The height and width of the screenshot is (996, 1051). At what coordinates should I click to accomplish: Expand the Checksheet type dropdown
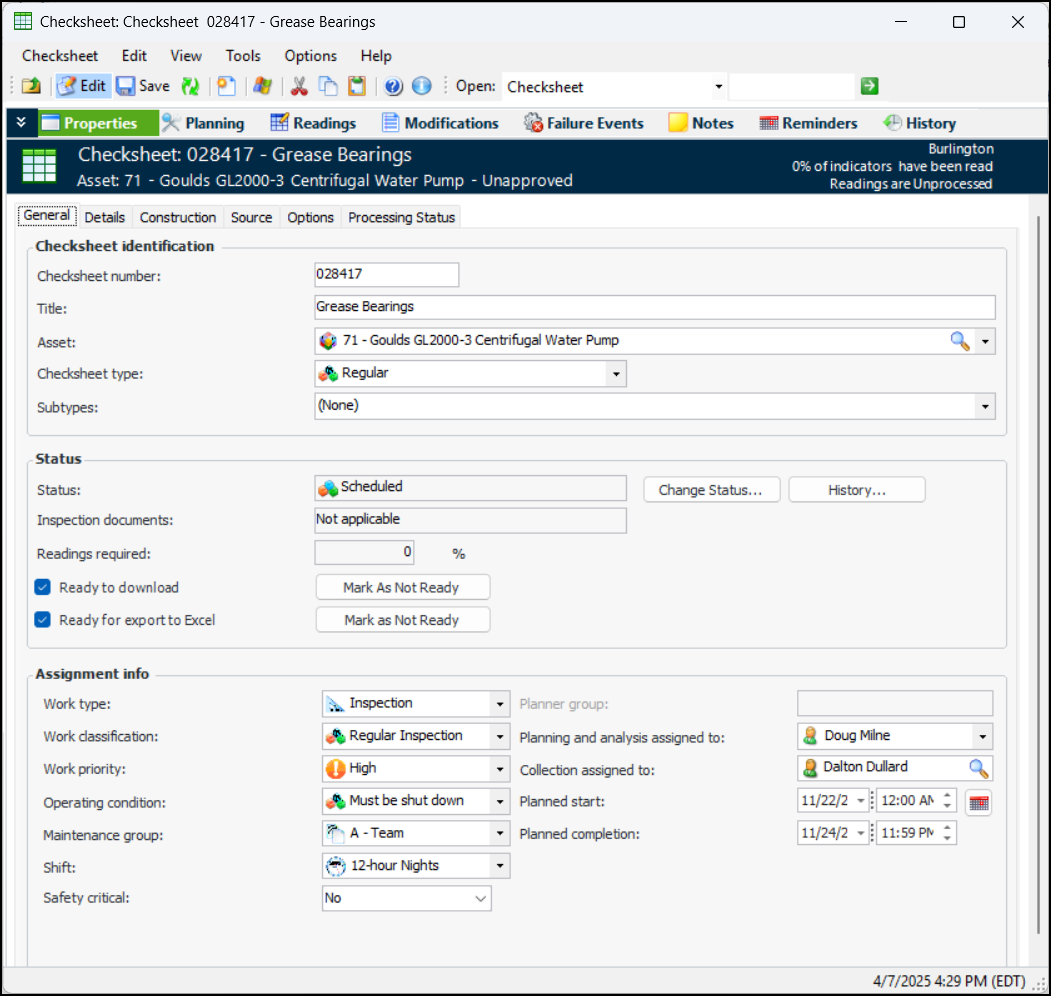pyautogui.click(x=616, y=374)
